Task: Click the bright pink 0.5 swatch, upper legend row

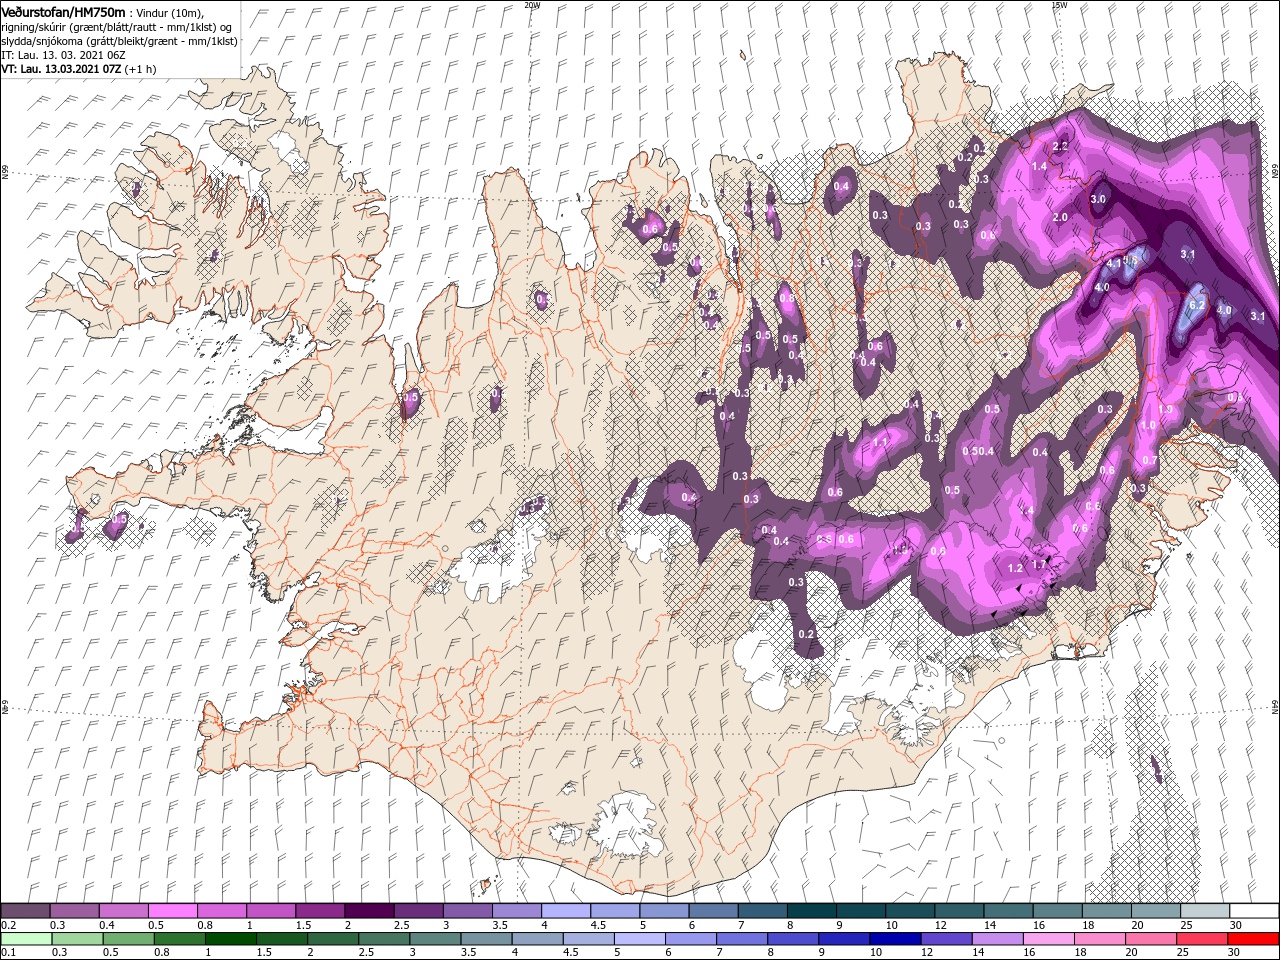Action: pyautogui.click(x=172, y=911)
